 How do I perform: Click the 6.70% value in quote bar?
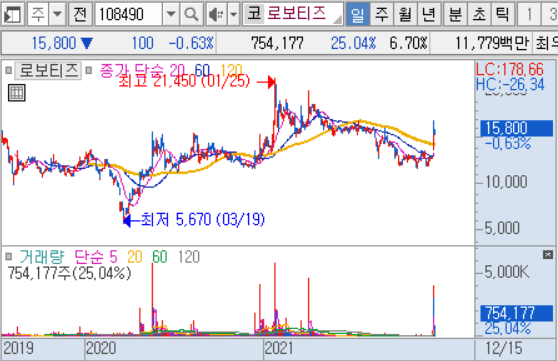(x=408, y=43)
